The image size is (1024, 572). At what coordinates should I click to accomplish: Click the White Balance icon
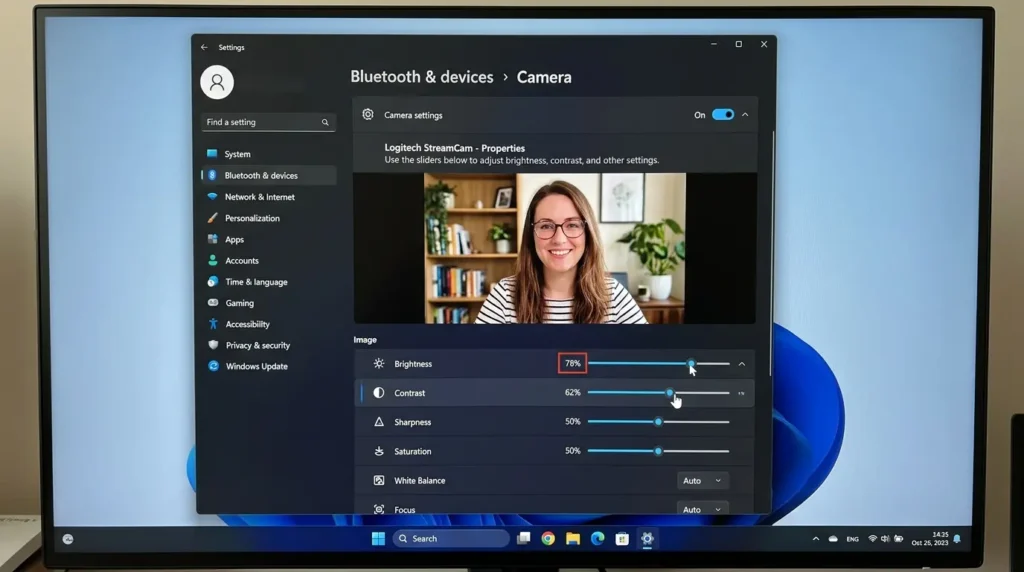pos(379,480)
